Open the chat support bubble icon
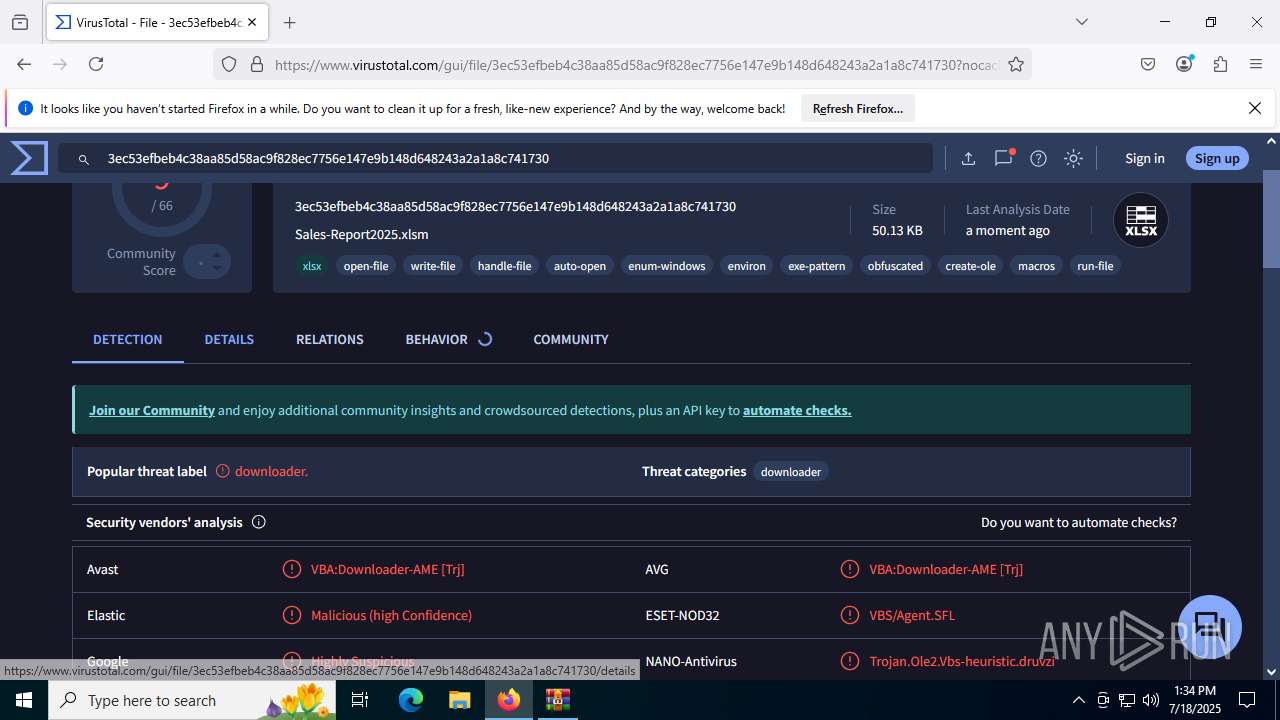1280x720 pixels. pos(1210,626)
